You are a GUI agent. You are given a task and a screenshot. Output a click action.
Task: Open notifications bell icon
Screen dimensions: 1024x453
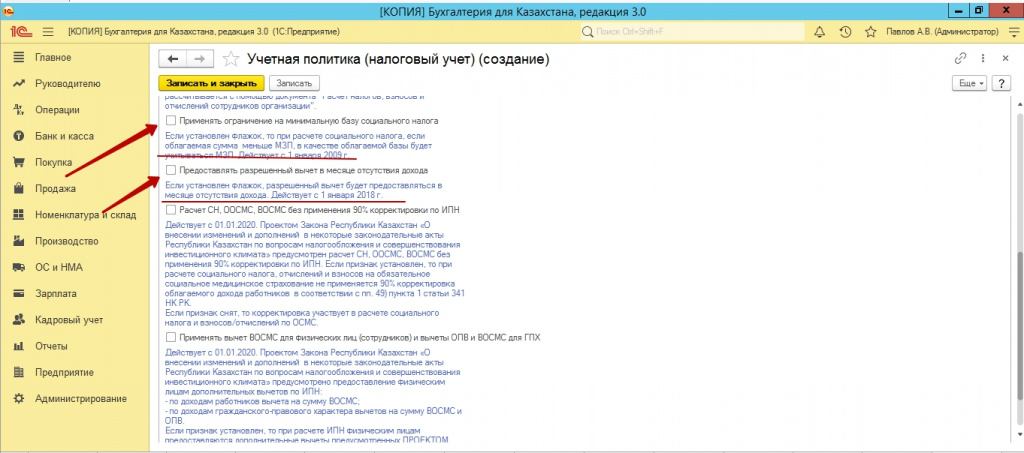click(x=820, y=31)
